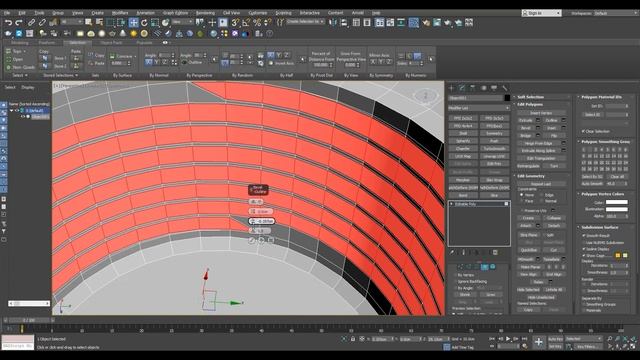Click the Insert Vertex button
The height and width of the screenshot is (360, 640).
point(541,113)
